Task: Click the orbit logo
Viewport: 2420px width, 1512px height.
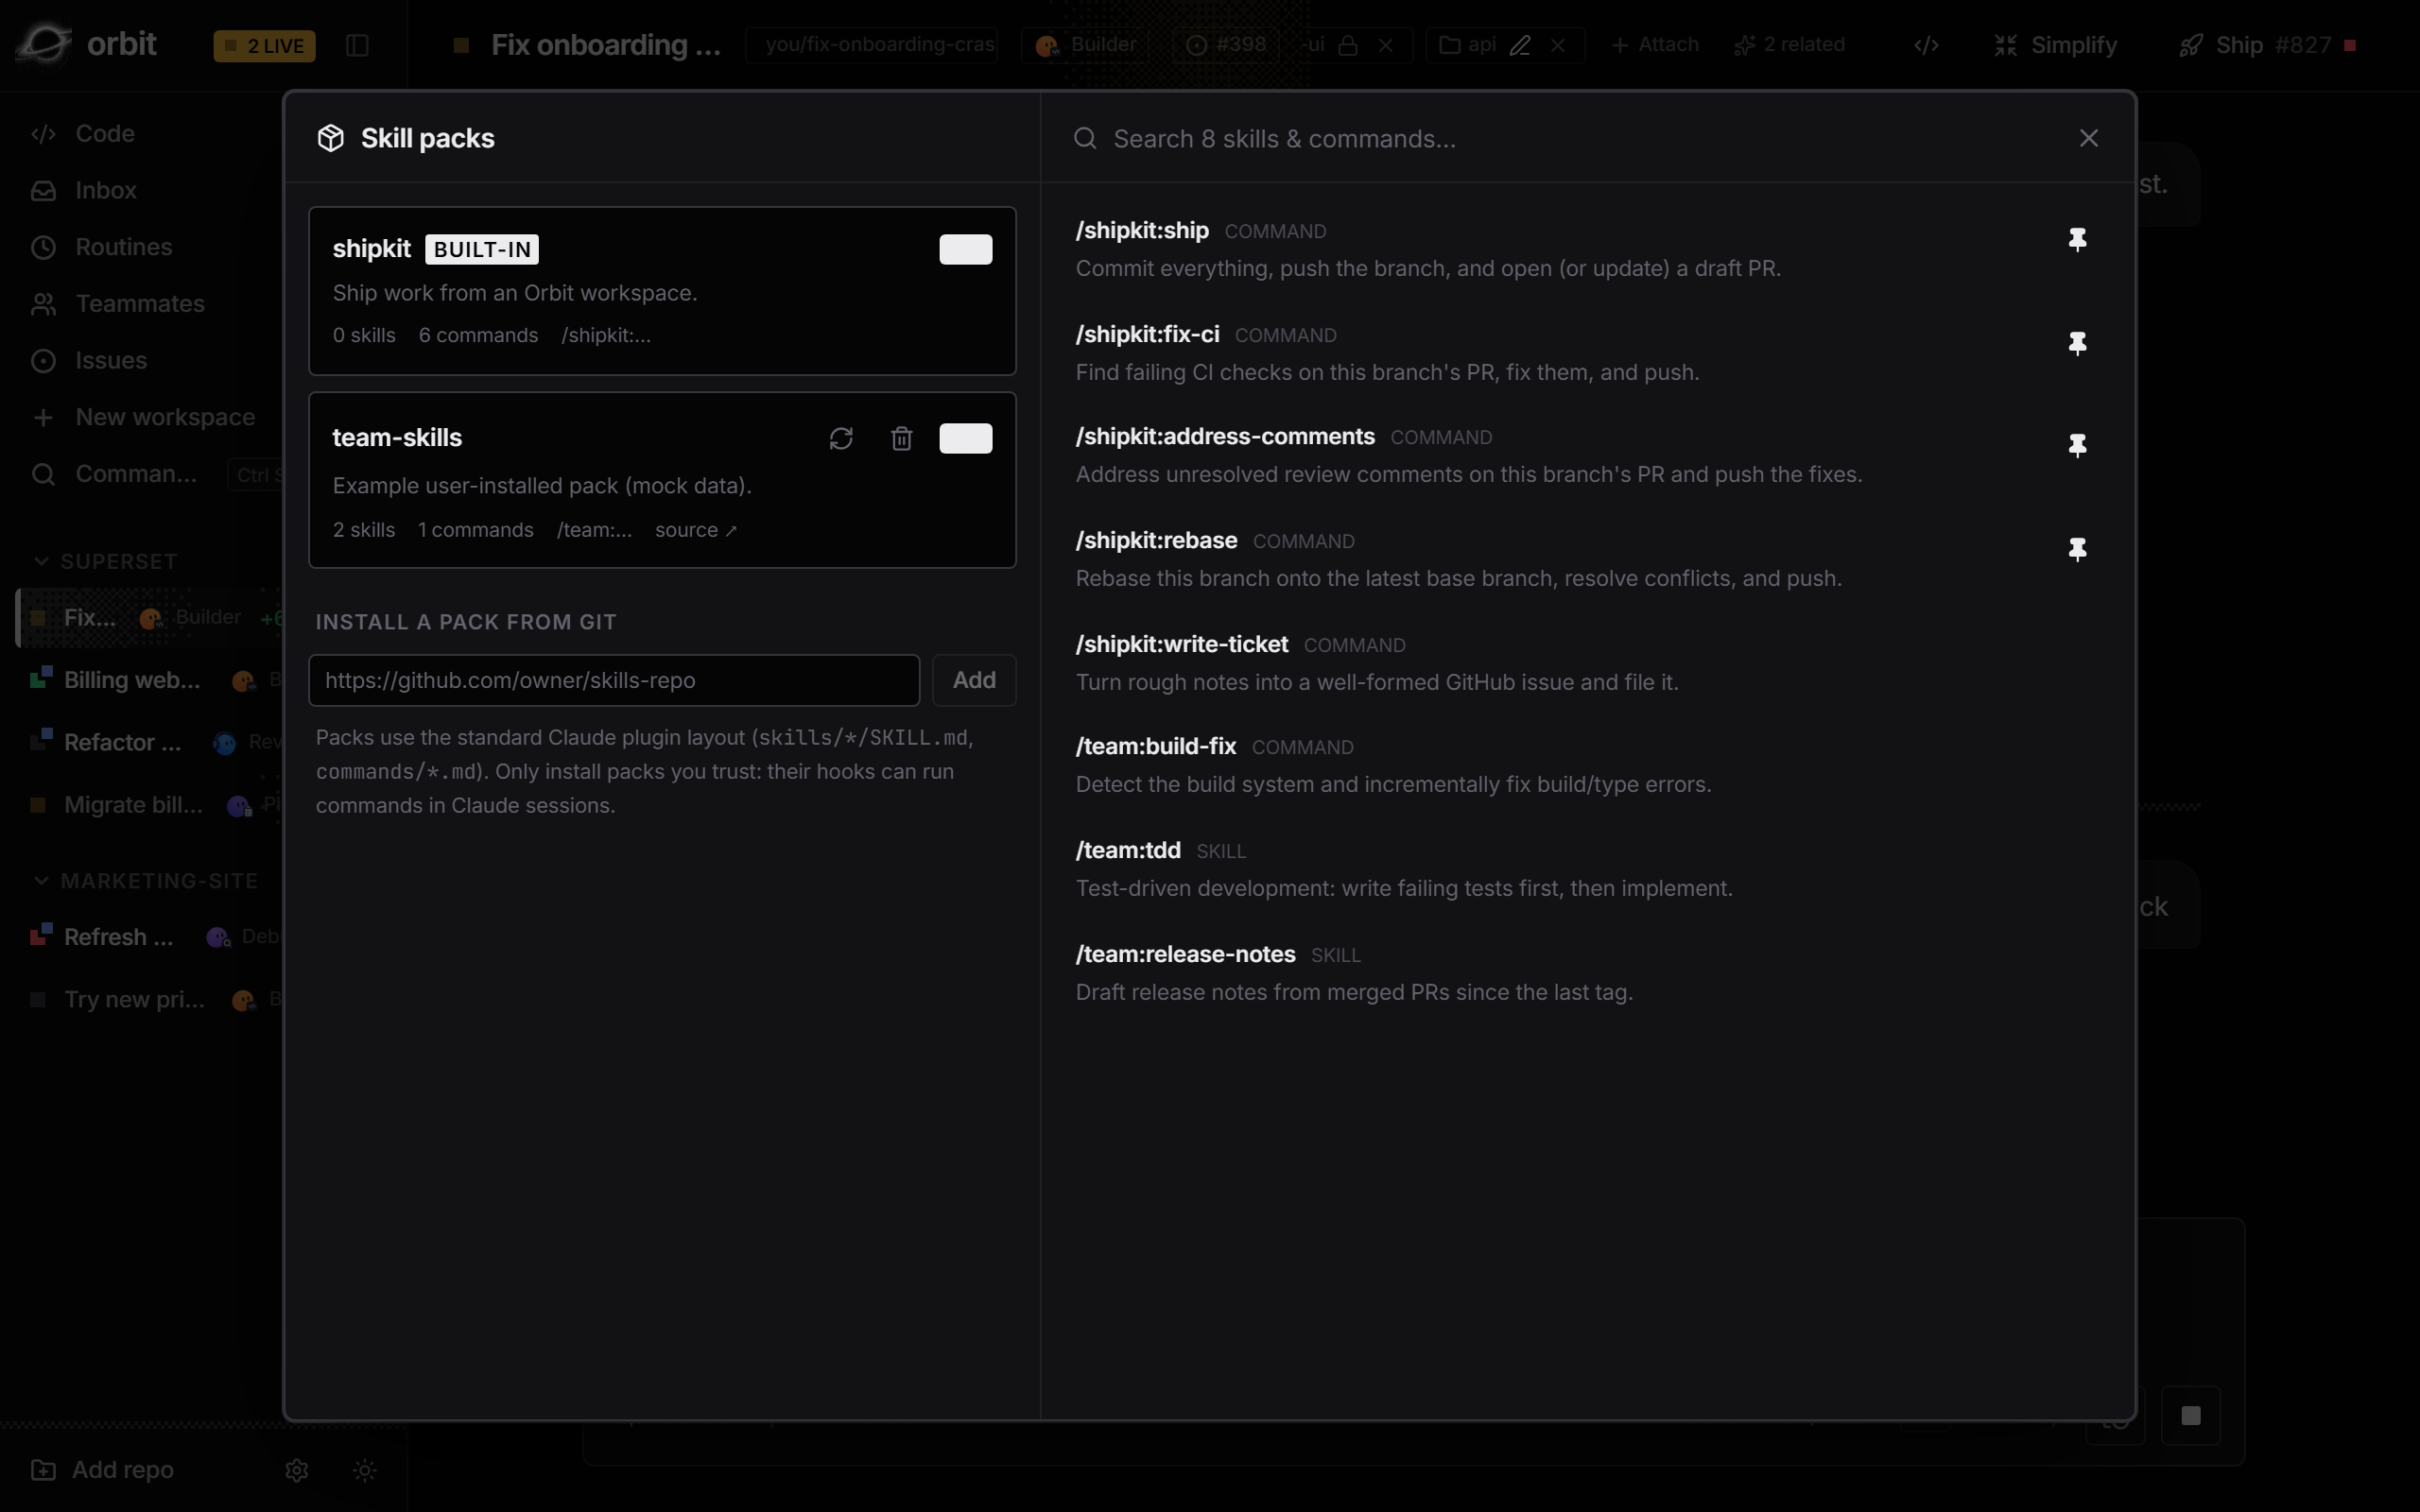Action: pos(88,44)
